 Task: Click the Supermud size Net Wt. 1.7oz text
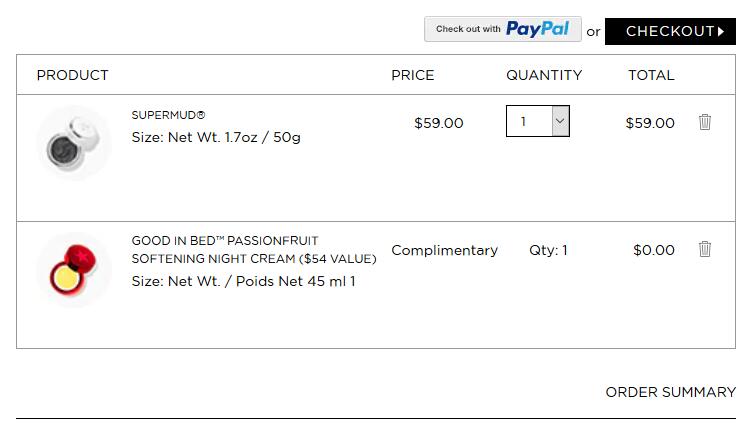pos(216,138)
